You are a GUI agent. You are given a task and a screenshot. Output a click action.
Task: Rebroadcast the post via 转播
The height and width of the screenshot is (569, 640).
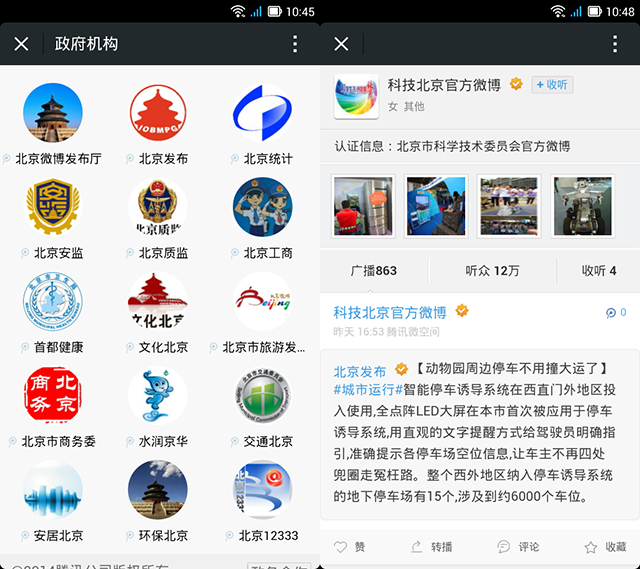pos(431,547)
